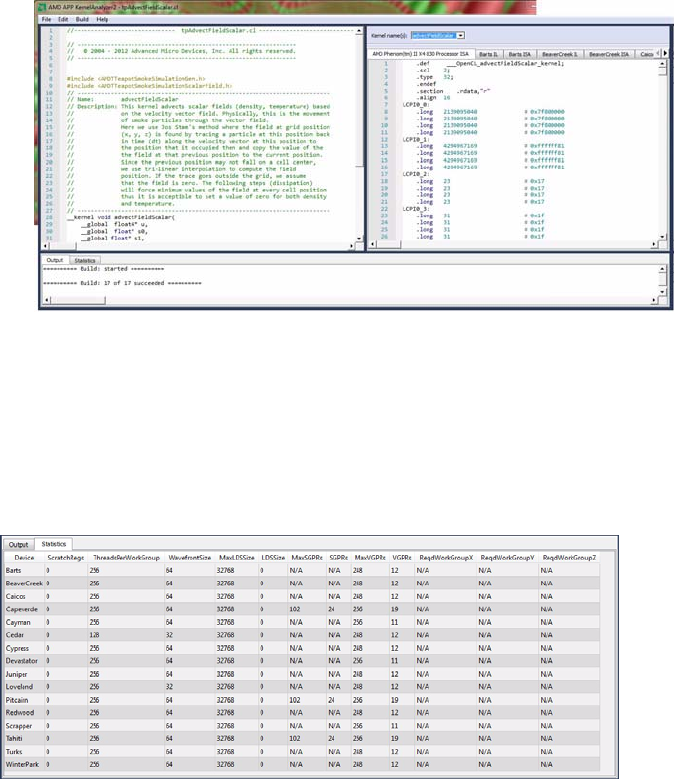Viewport: 674px width, 779px height.
Task: Sort by the ThreadsPerWorkGroup column header
Action: pos(126,557)
